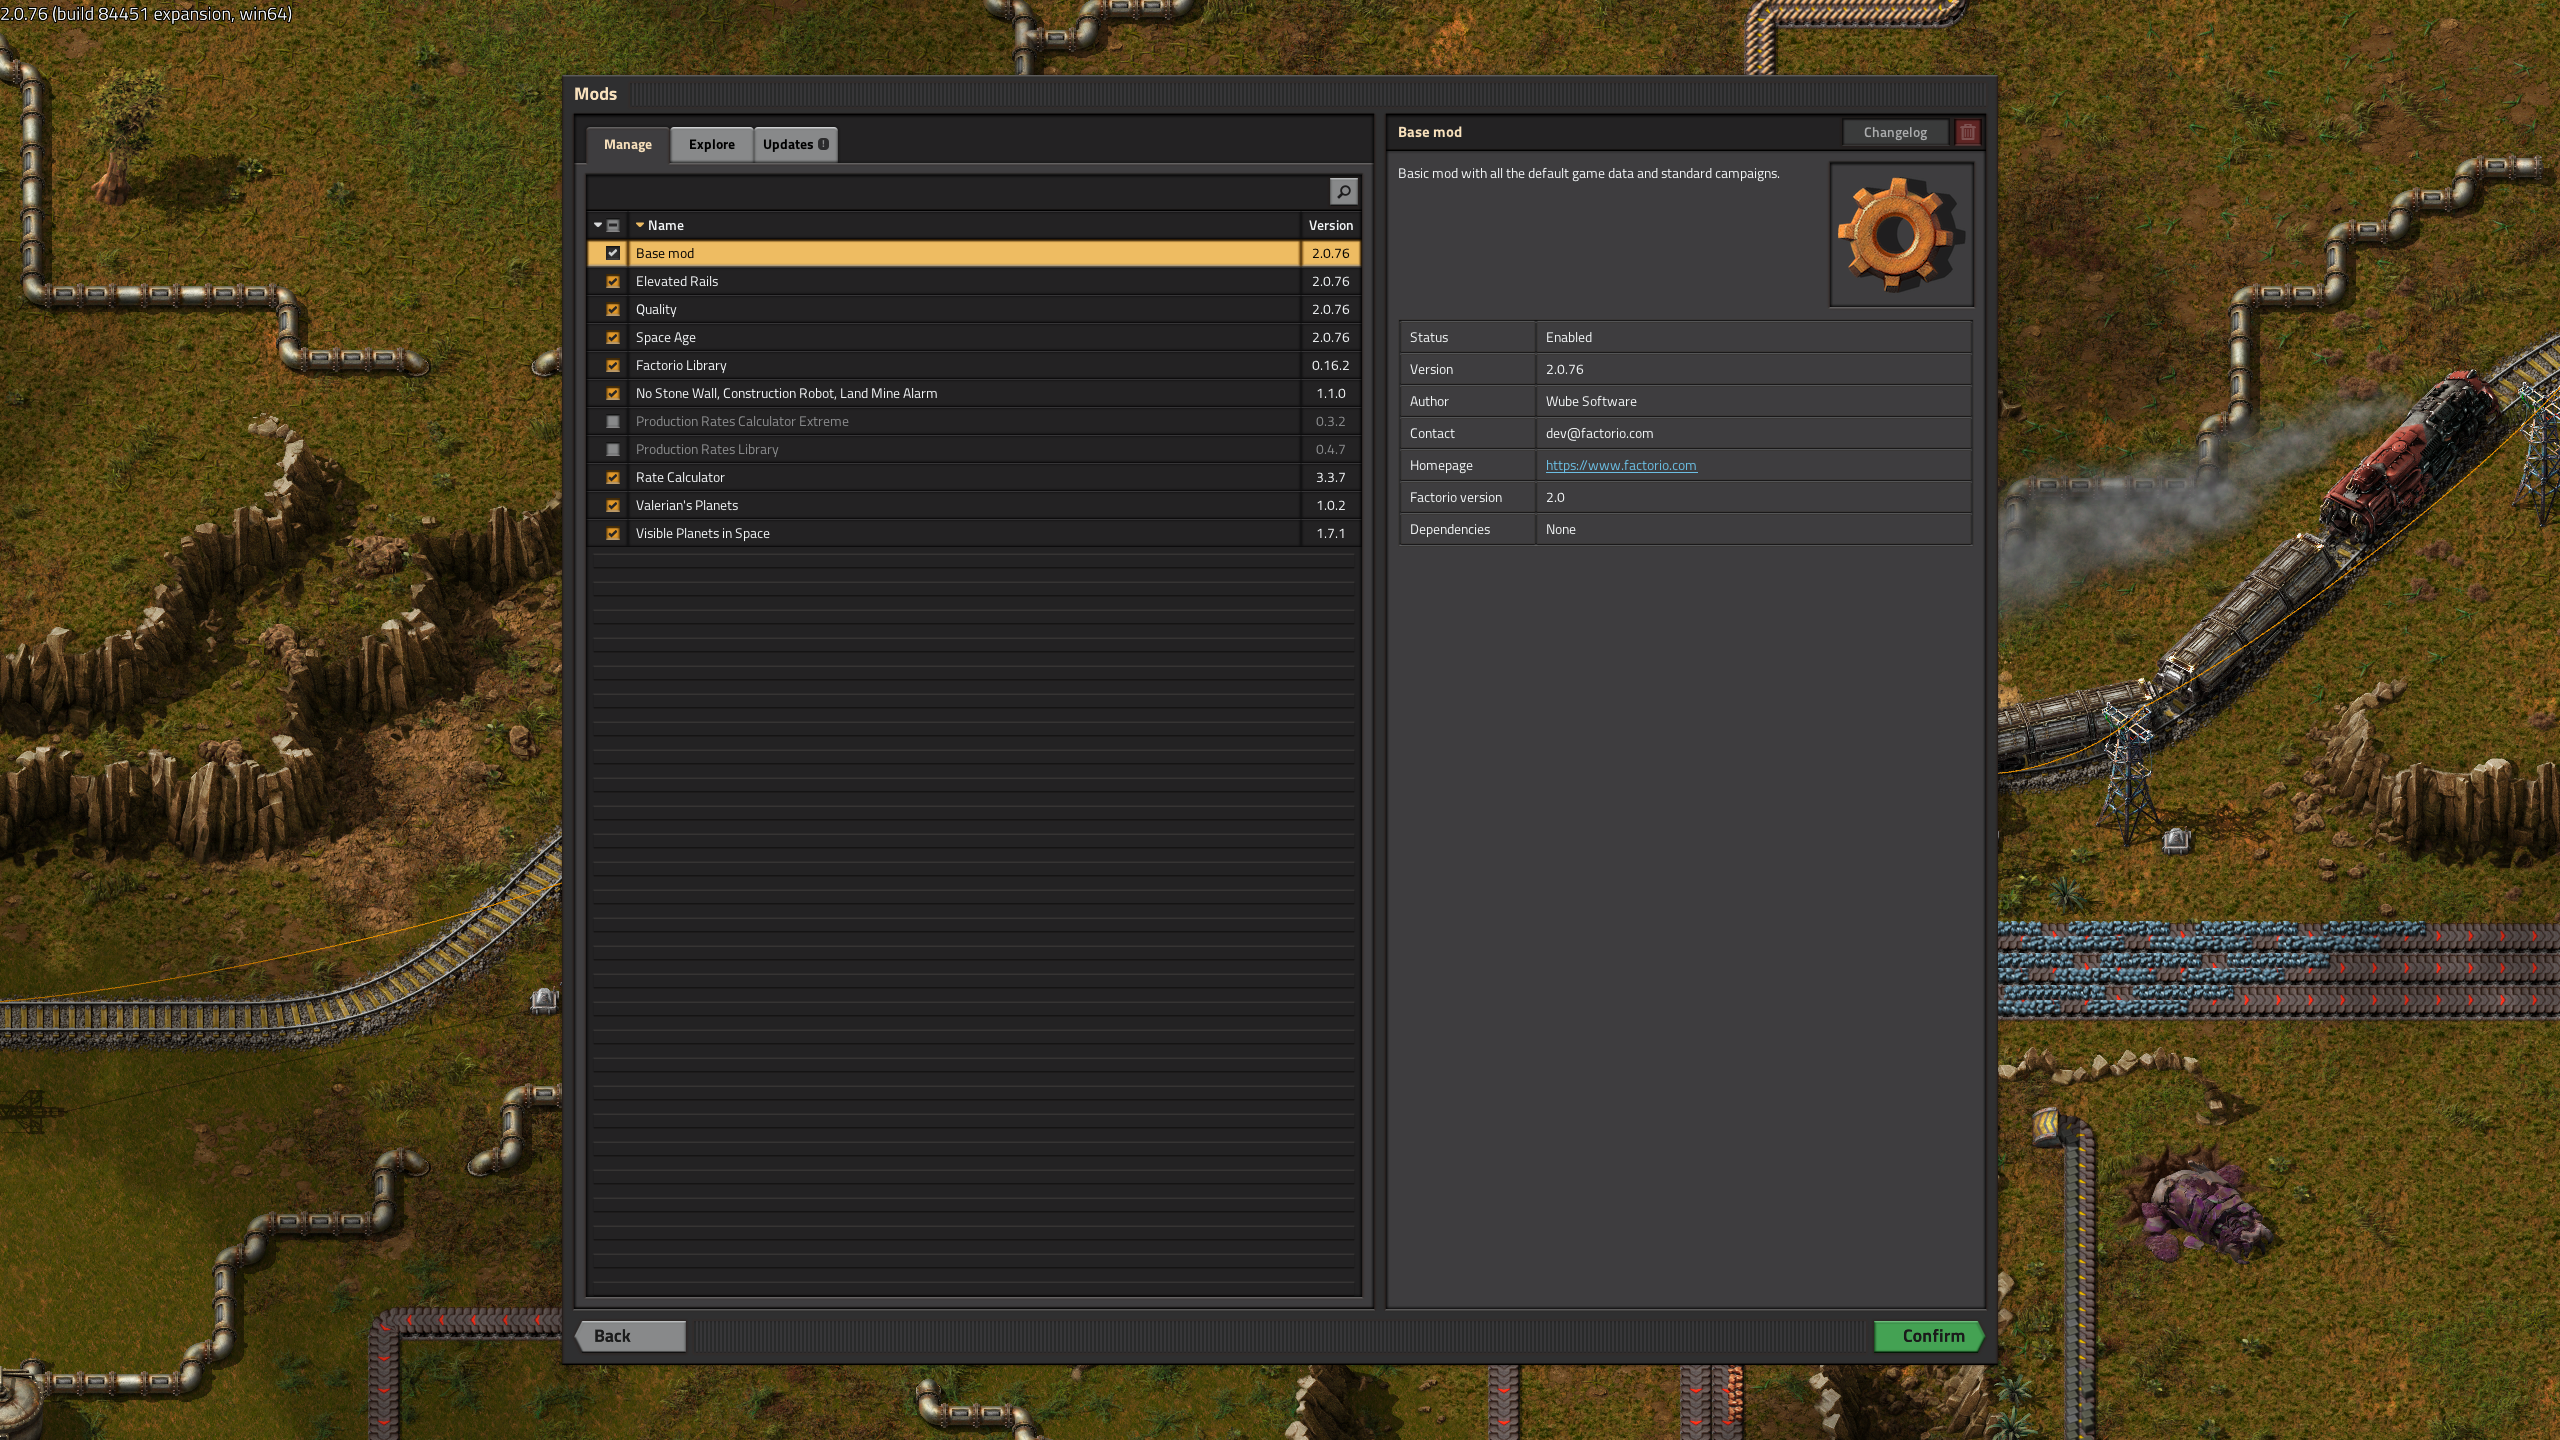Toggle the Base mod checkbox
This screenshot has width=2560, height=1440.
pyautogui.click(x=613, y=253)
